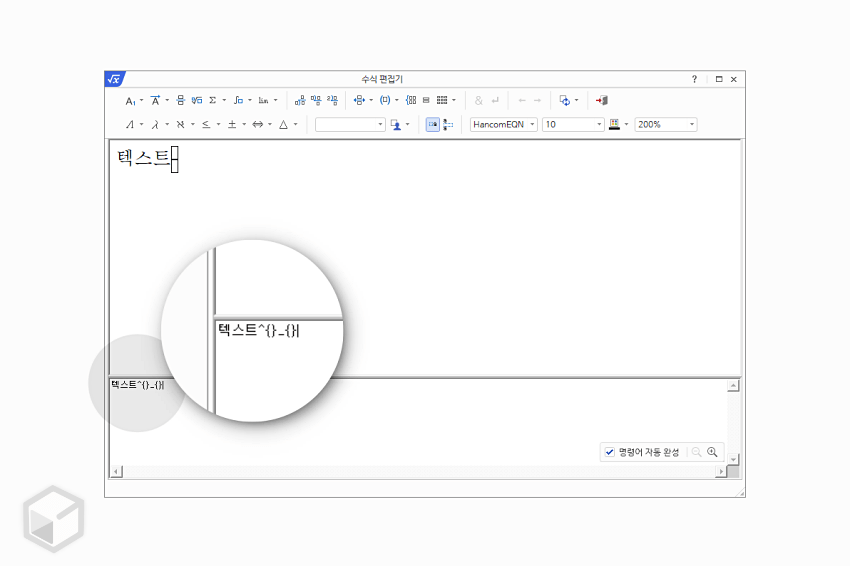Viewport: 850px width, 566px height.
Task: Click the limit (lim) icon
Action: (x=263, y=100)
